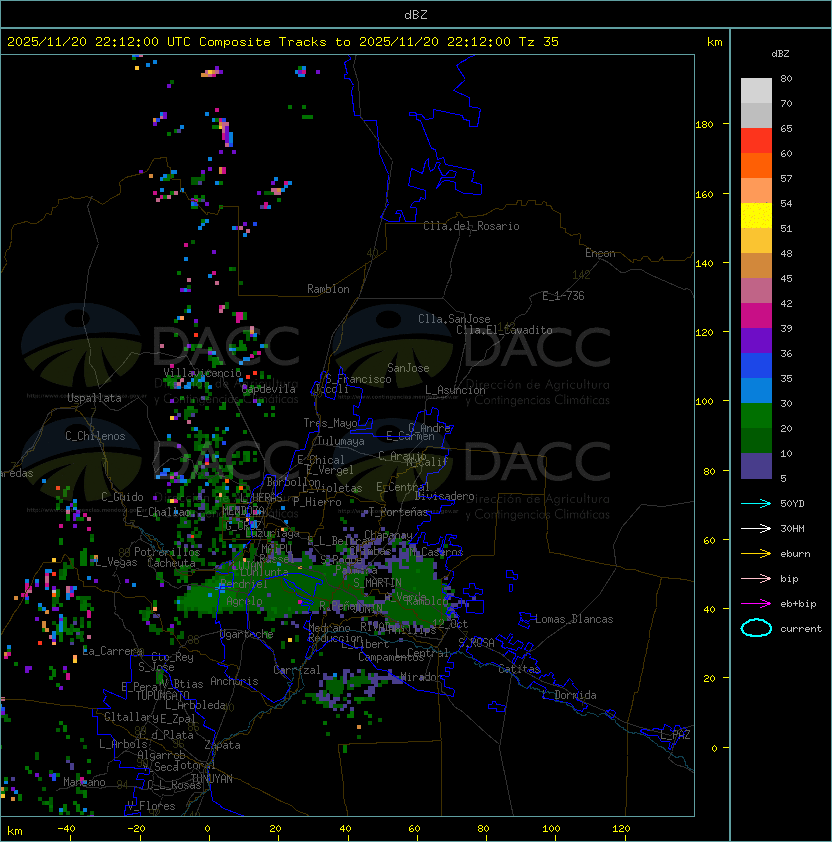The height and width of the screenshot is (842, 832).
Task: Select the 'Uspallata' place label
Action: (x=94, y=398)
